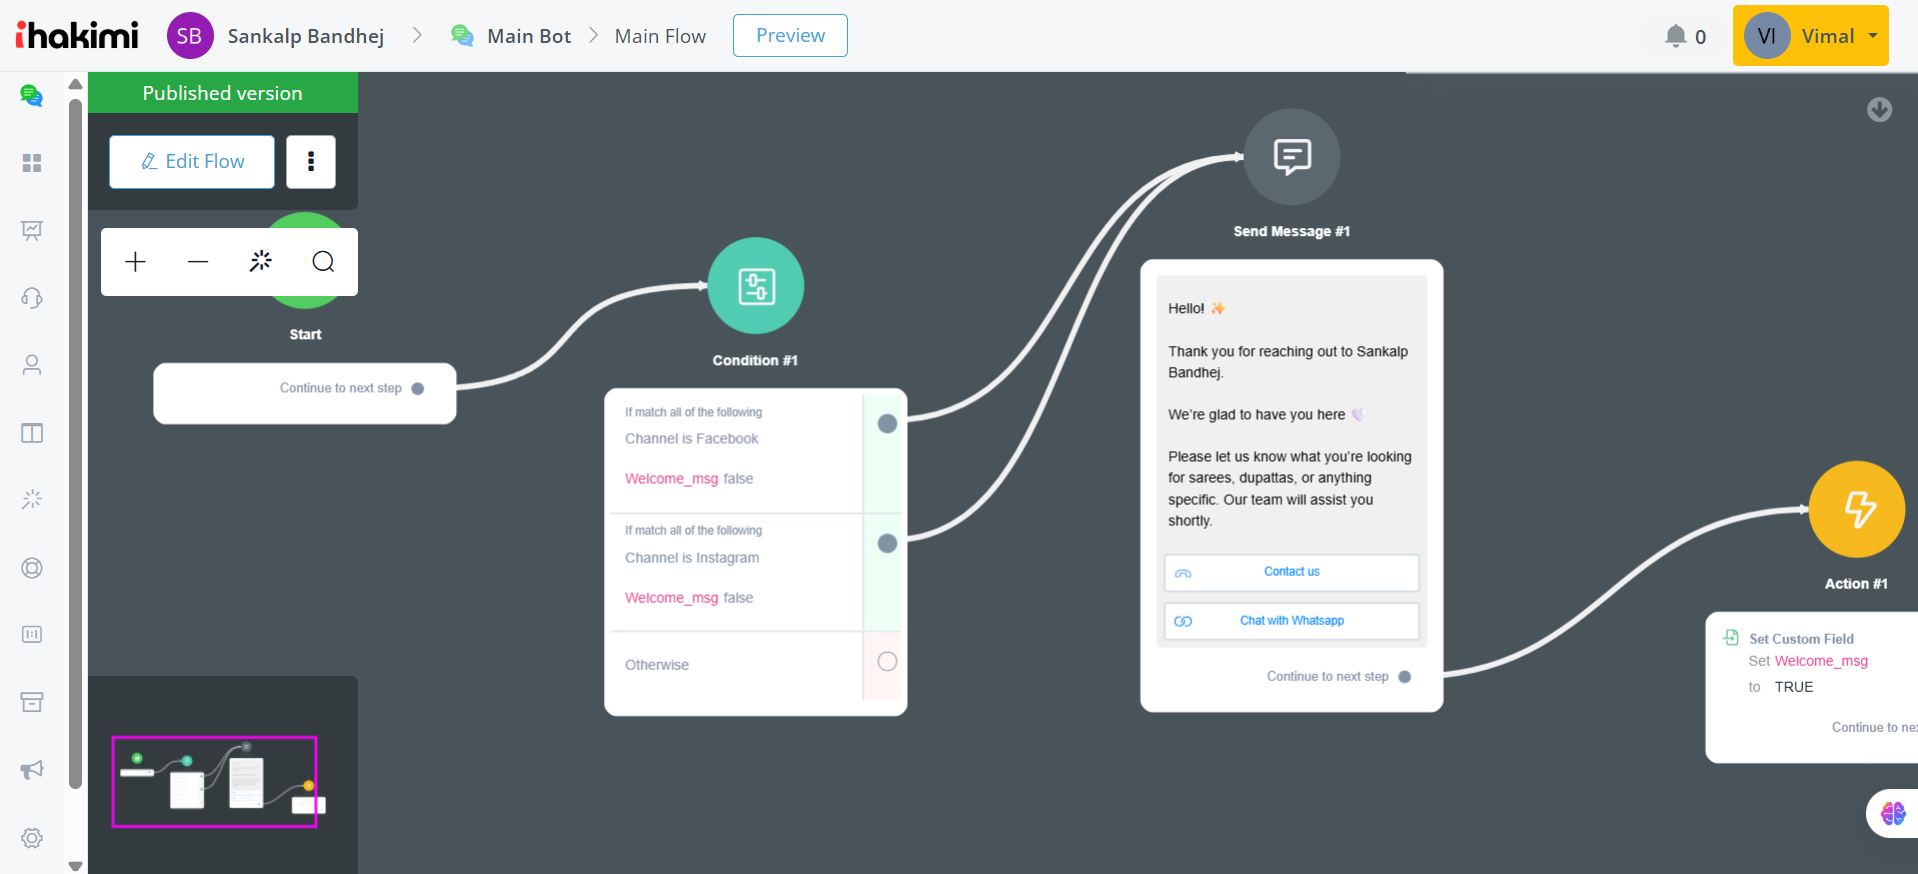Open the dashboard grid sidebar icon
Image resolution: width=1918 pixels, height=874 pixels.
click(x=32, y=163)
